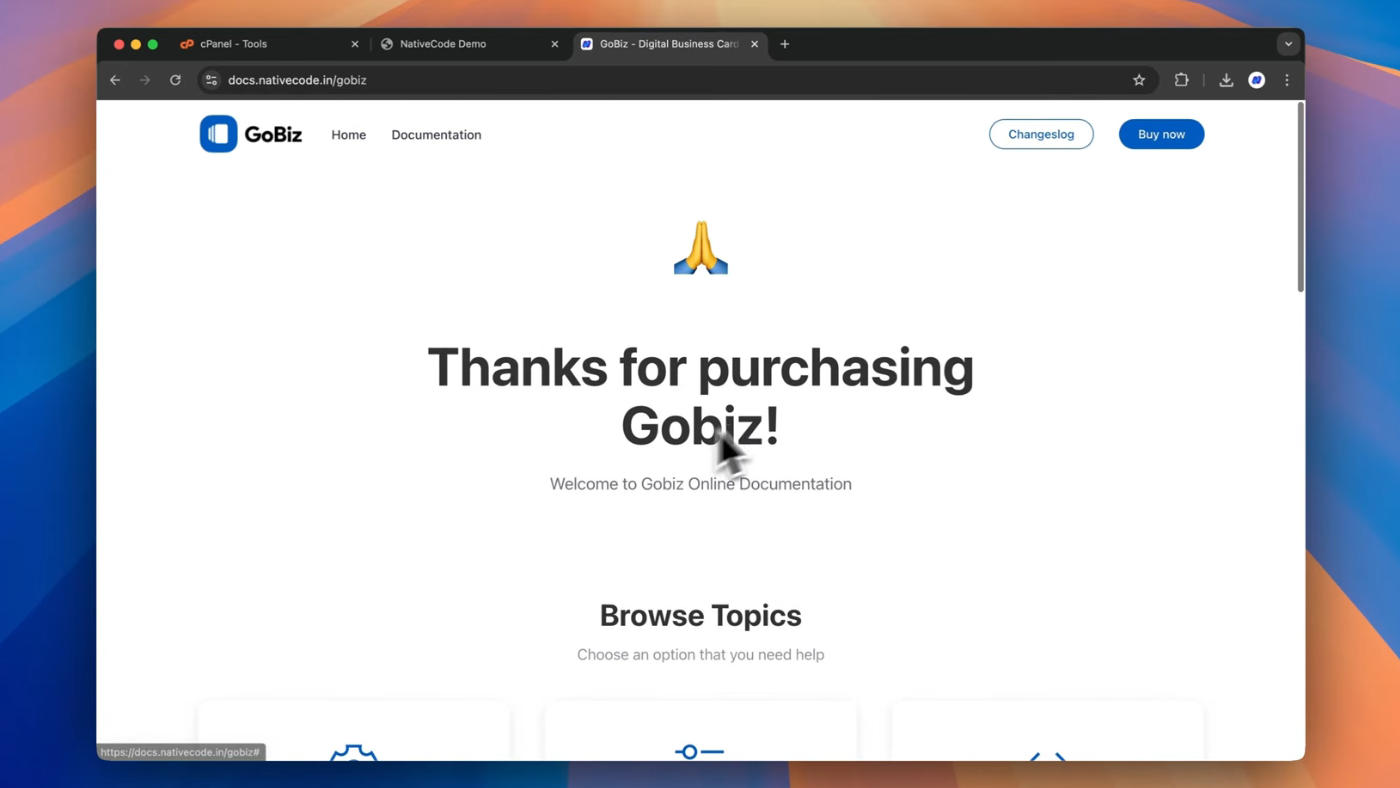Click the page vertical scrollbar
The height and width of the screenshot is (788, 1400).
coord(1300,197)
